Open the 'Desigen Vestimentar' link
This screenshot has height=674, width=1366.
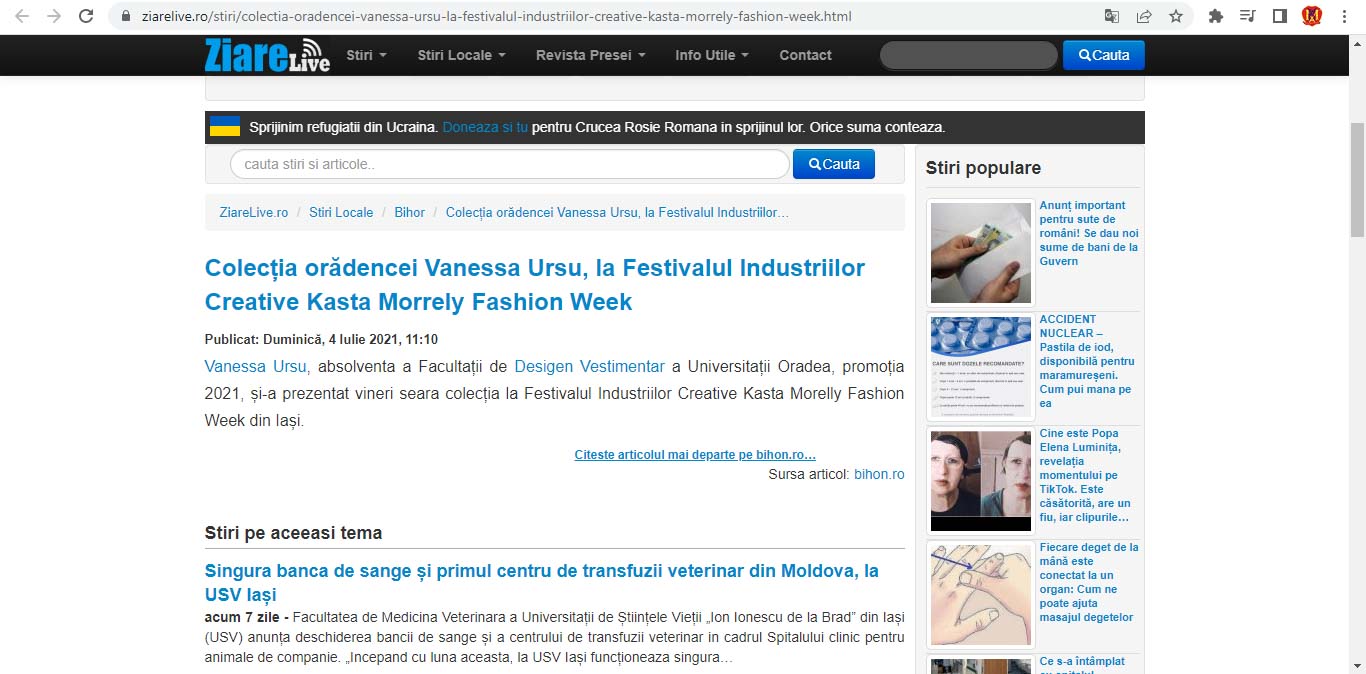pyautogui.click(x=589, y=366)
